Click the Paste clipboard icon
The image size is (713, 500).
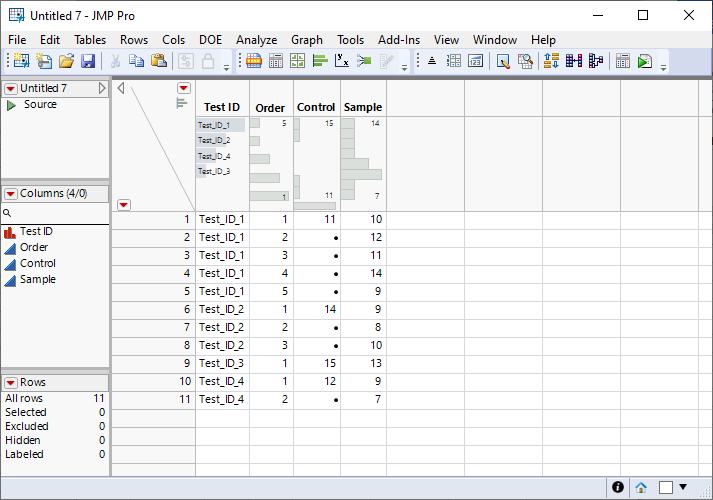[159, 61]
